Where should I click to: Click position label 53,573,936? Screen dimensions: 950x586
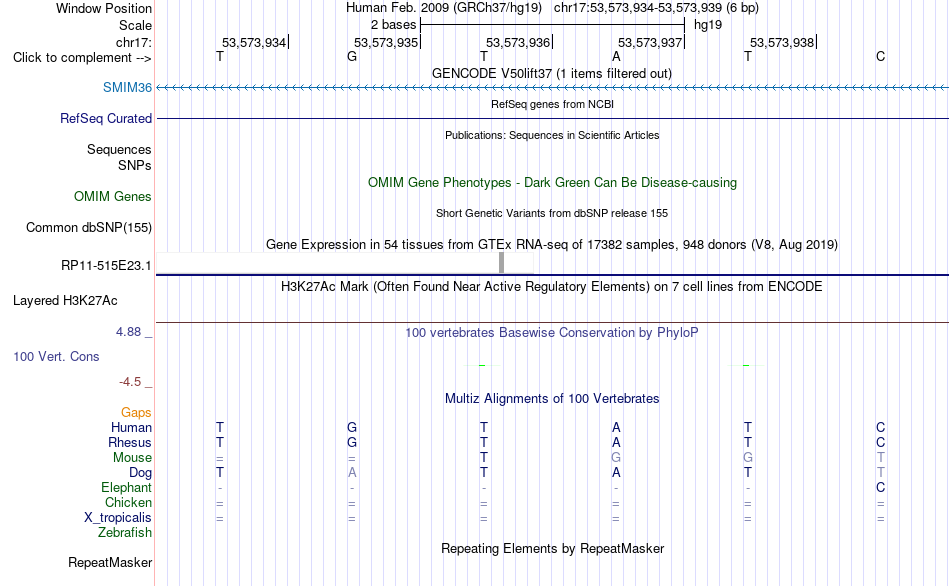(518, 42)
